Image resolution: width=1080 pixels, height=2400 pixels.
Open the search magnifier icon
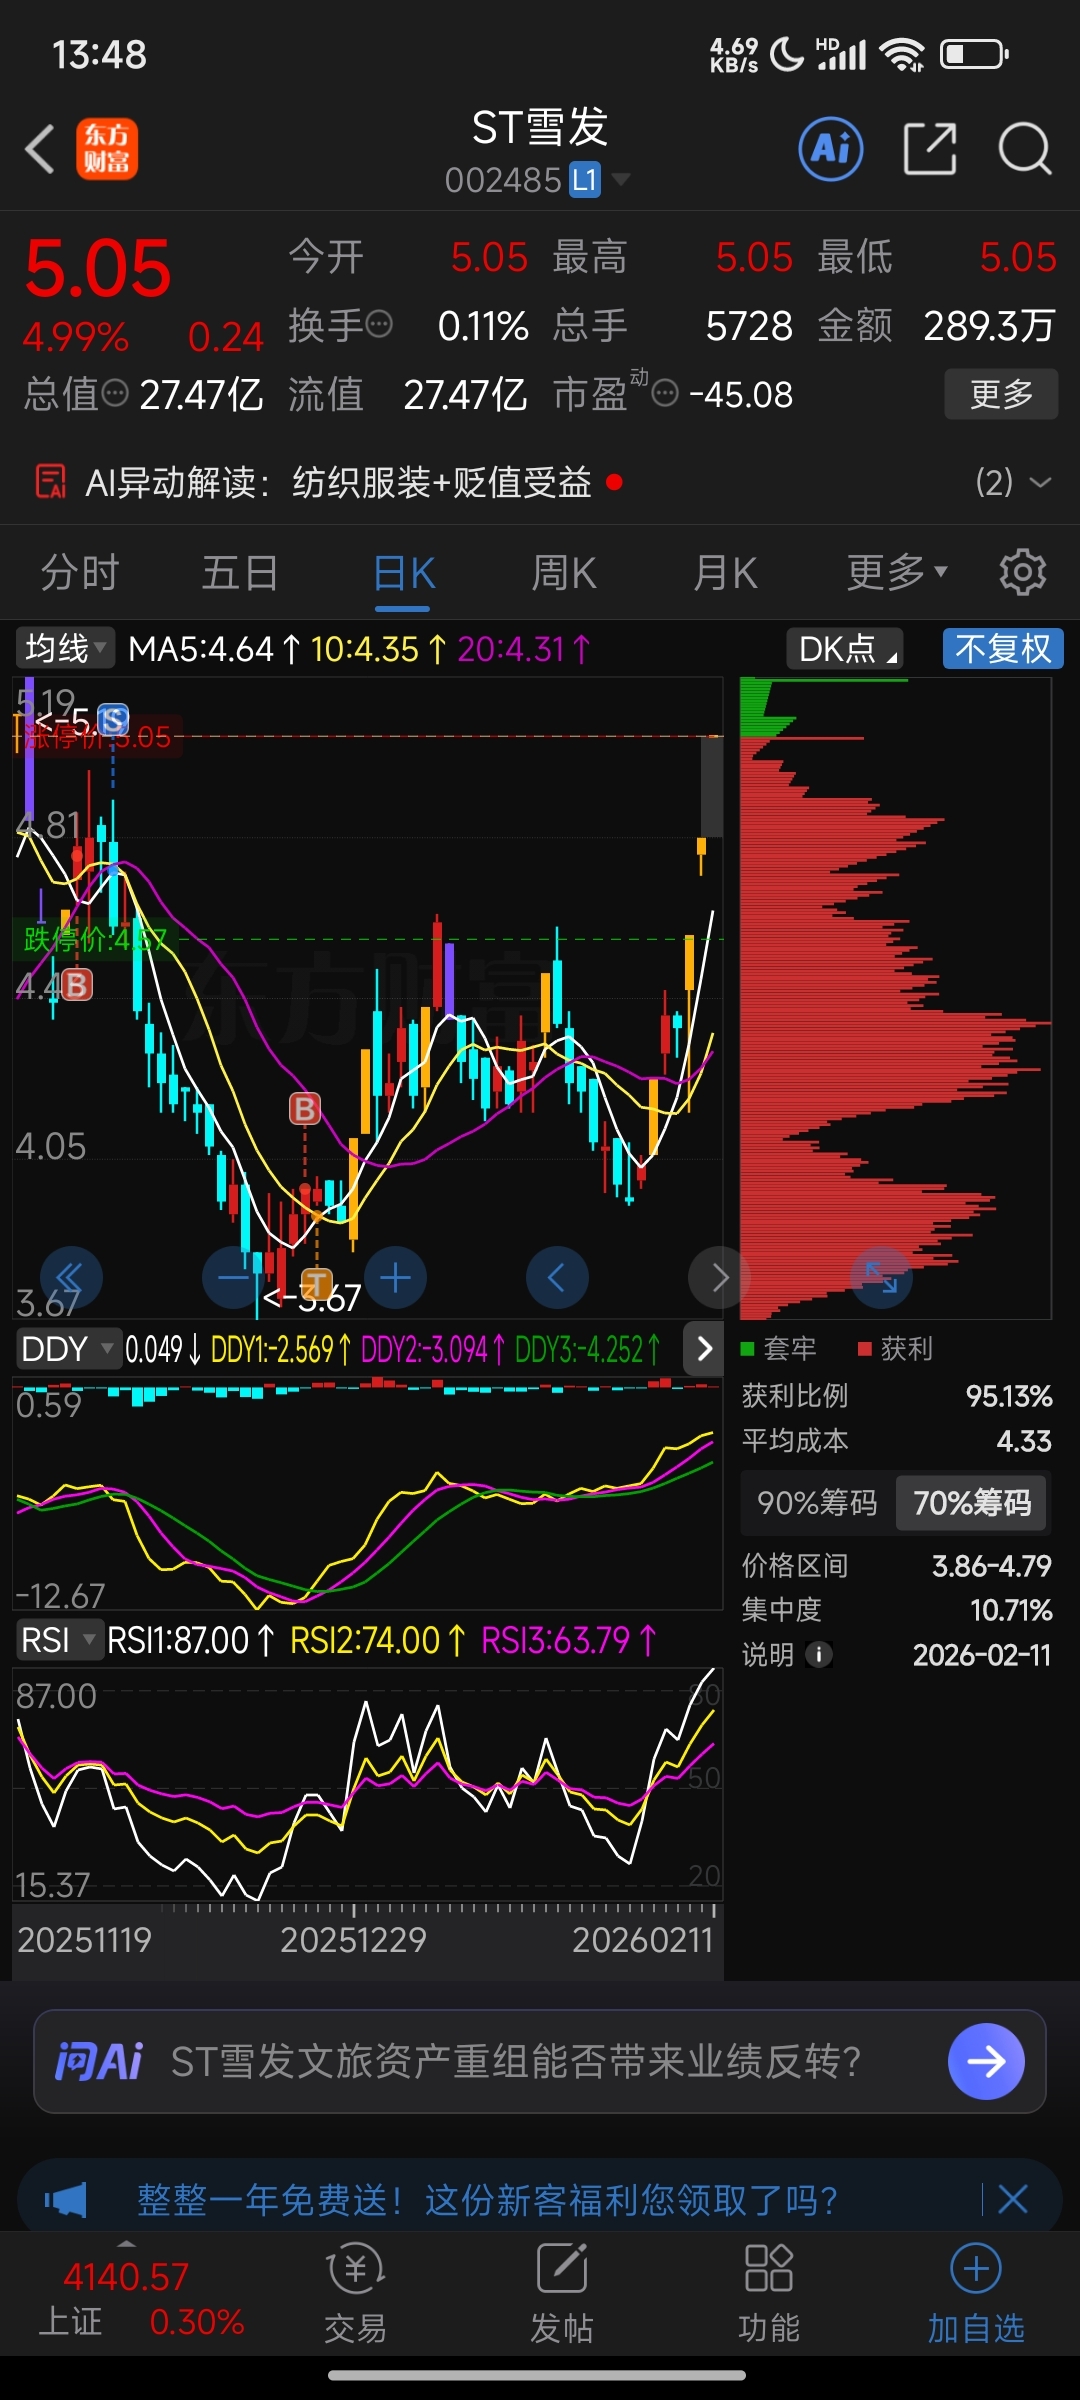[1025, 149]
